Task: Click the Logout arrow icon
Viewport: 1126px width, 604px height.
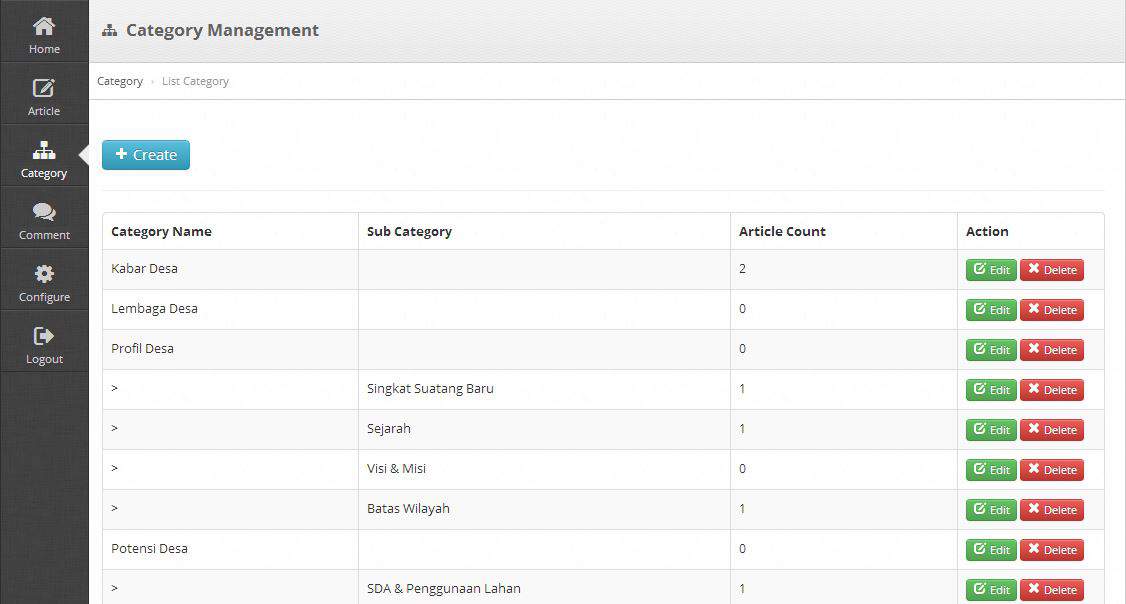Action: click(44, 335)
